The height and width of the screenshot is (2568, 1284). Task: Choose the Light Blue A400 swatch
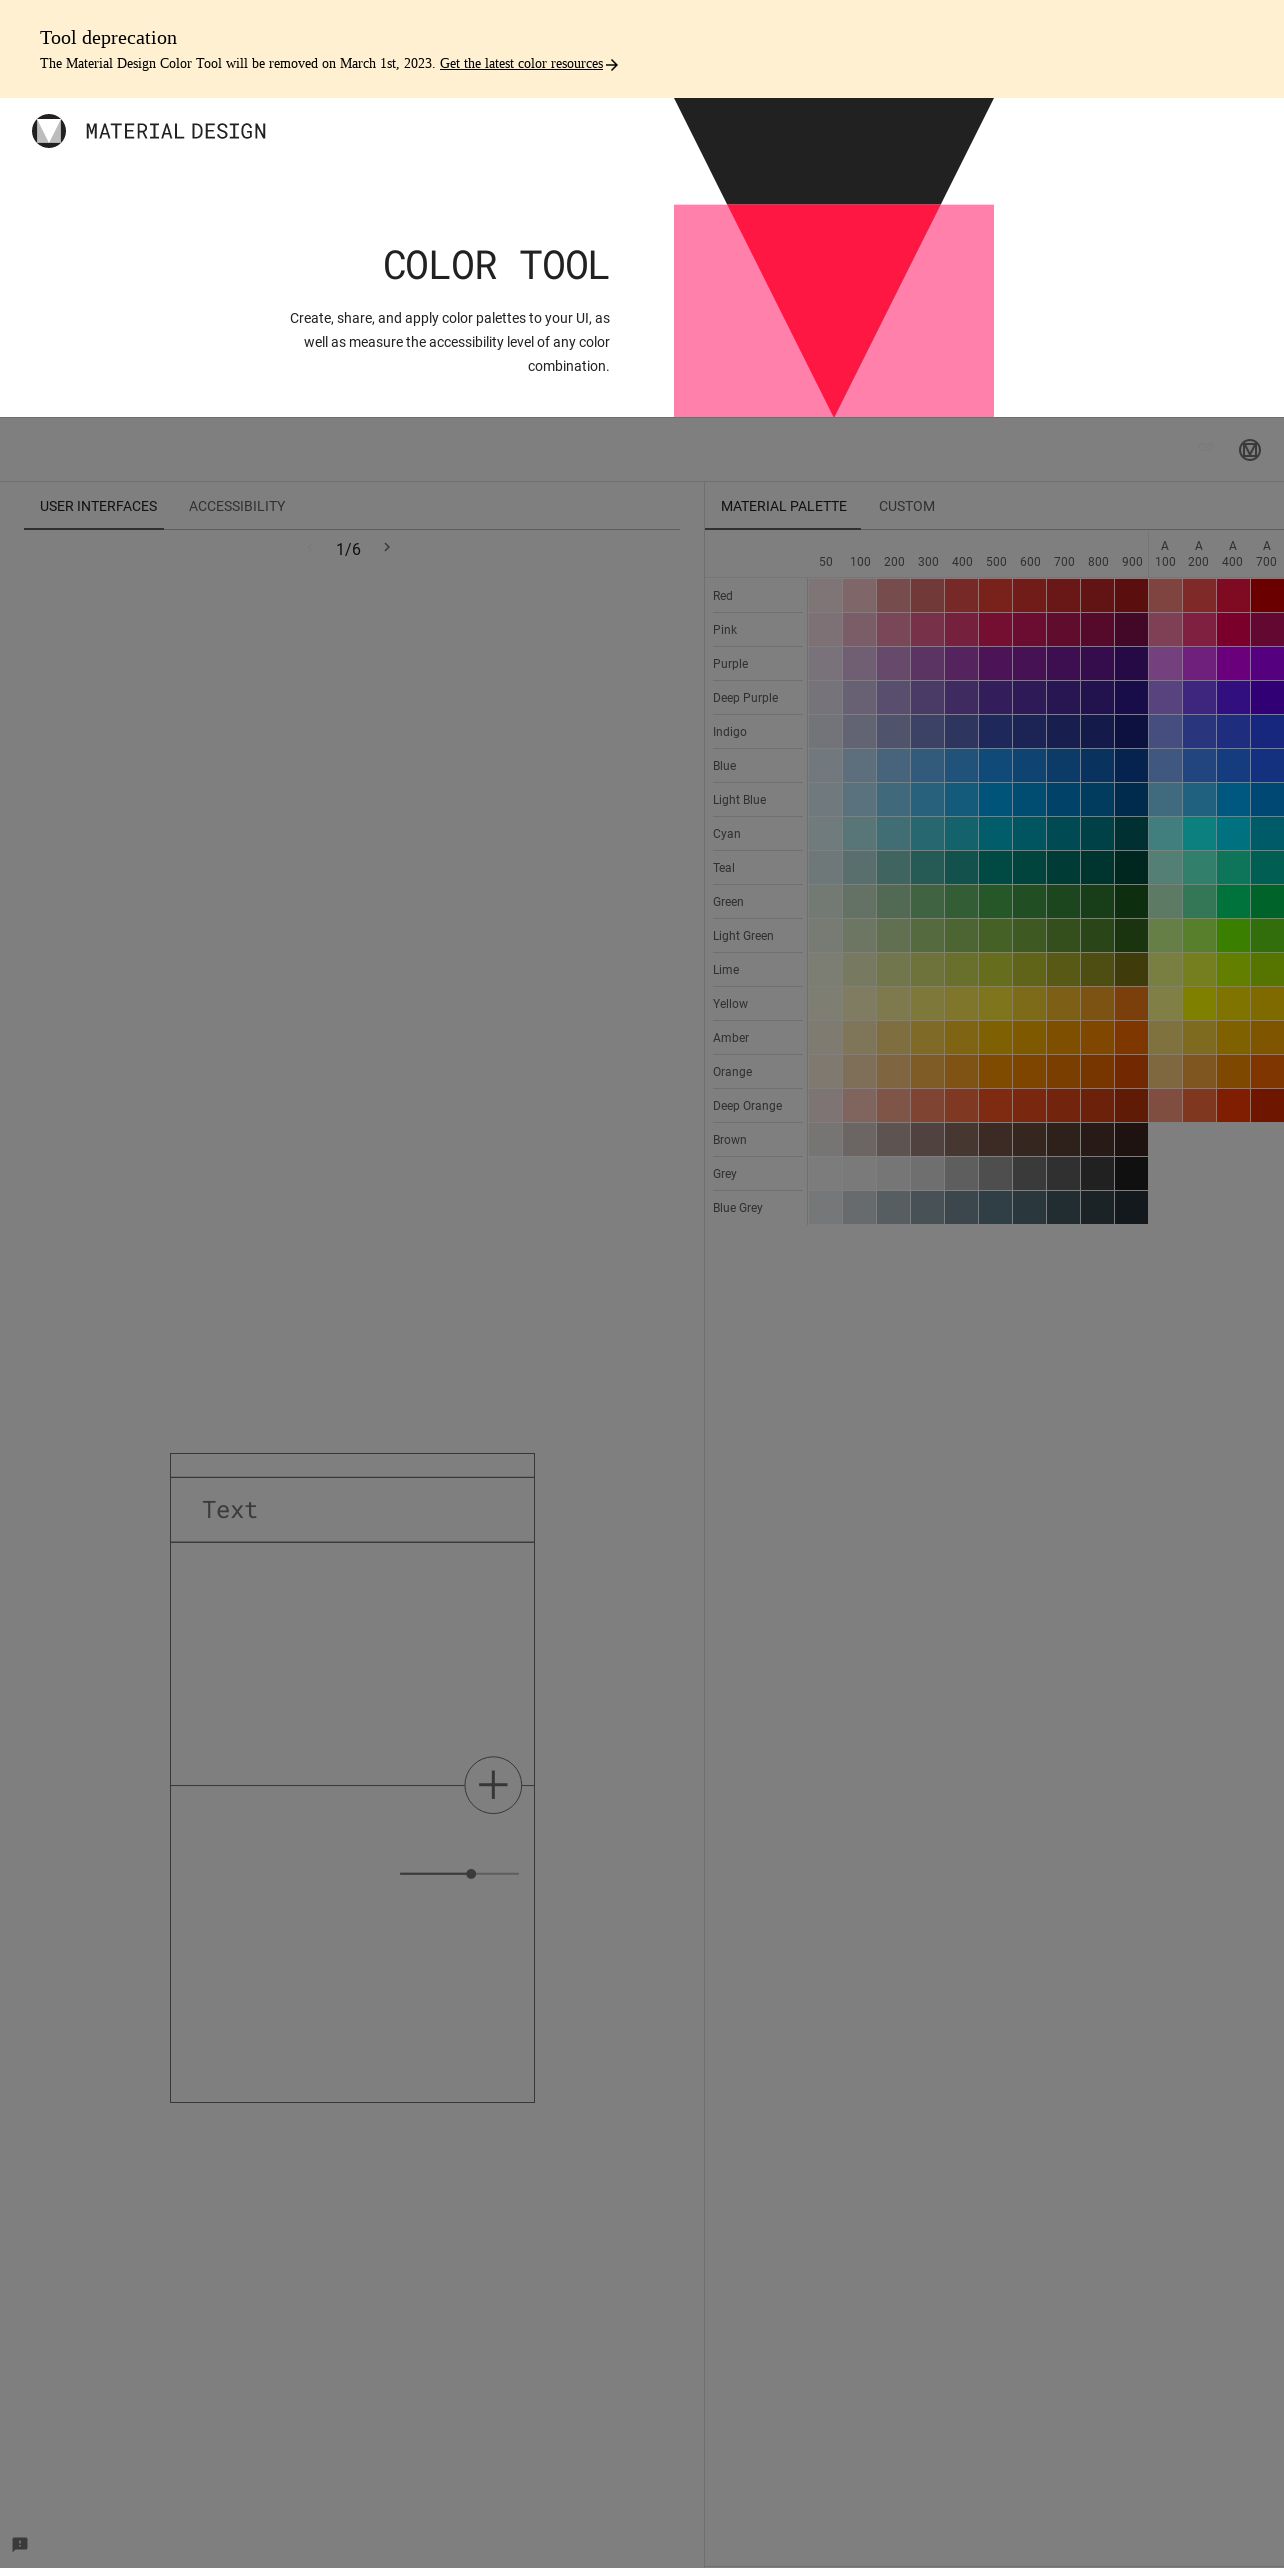click(1233, 800)
